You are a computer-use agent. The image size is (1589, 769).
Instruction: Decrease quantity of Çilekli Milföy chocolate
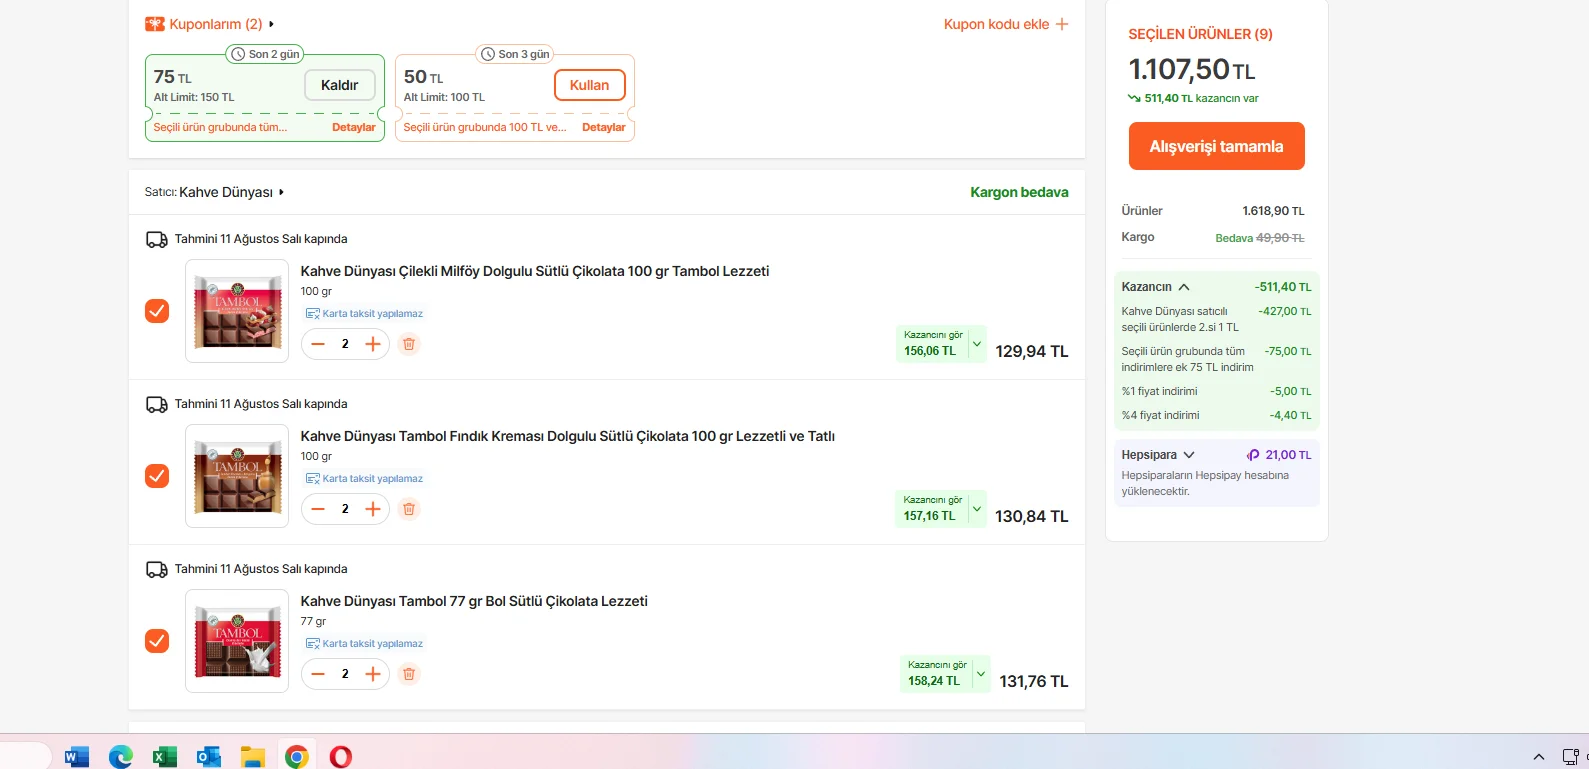point(318,344)
